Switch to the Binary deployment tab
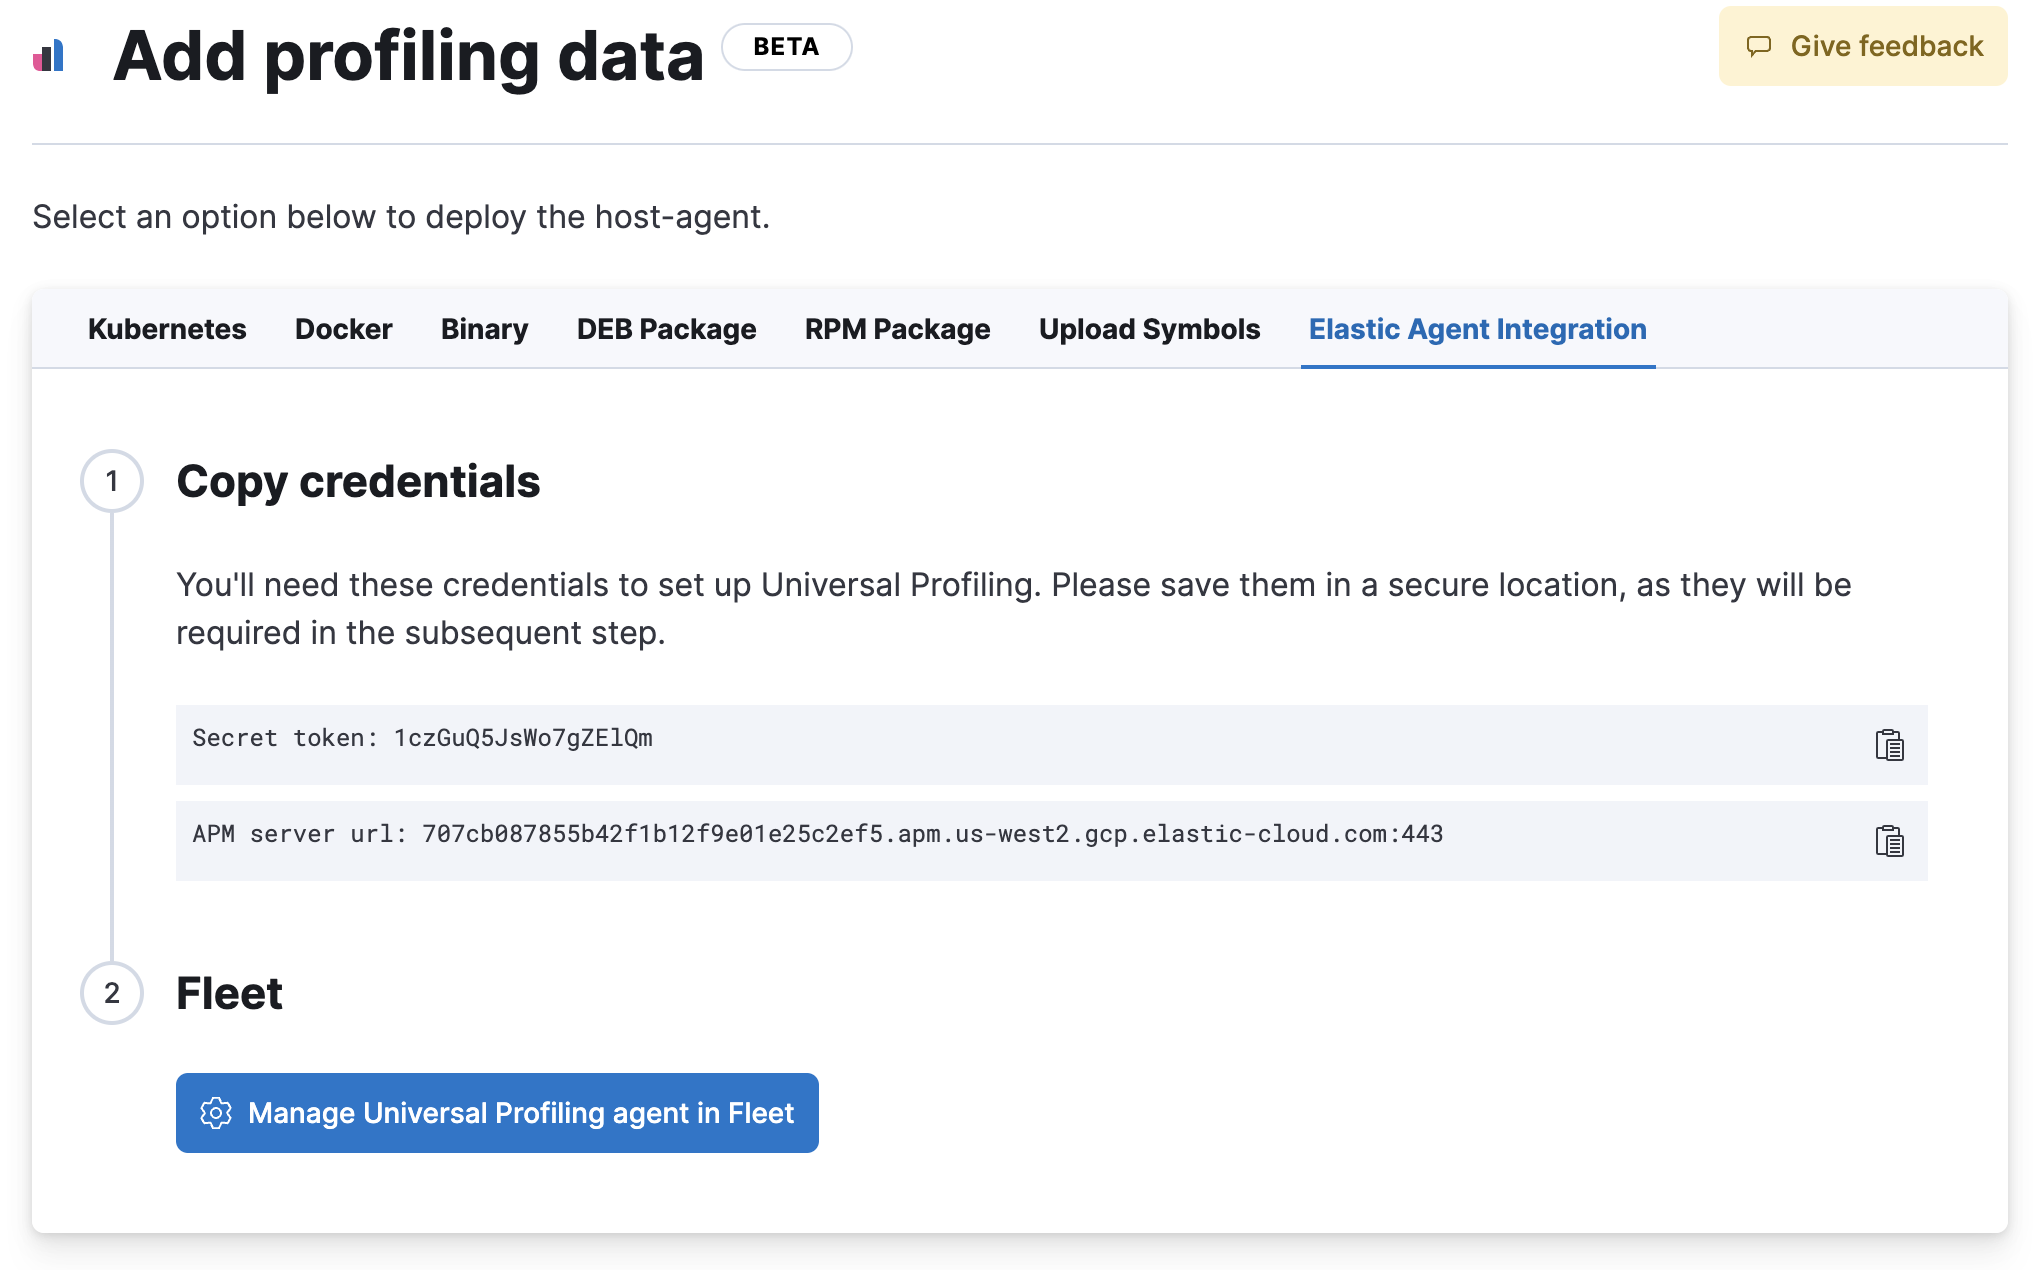 click(484, 329)
